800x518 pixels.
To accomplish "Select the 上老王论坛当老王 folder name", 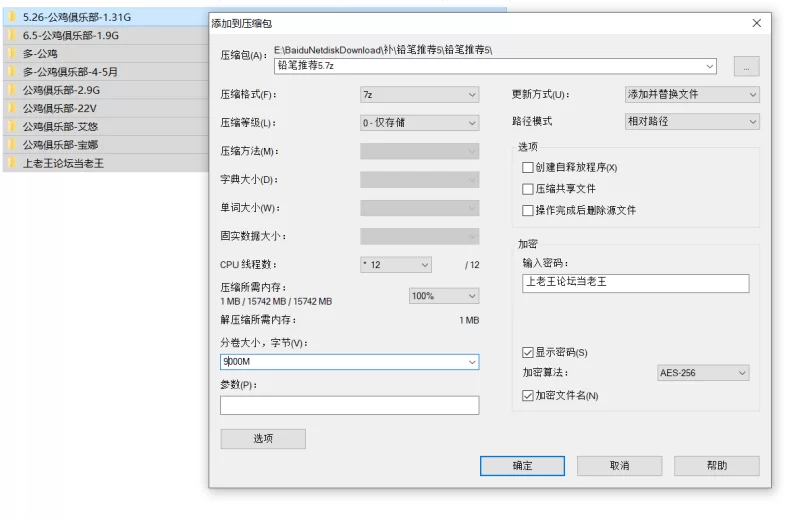I will point(63,163).
